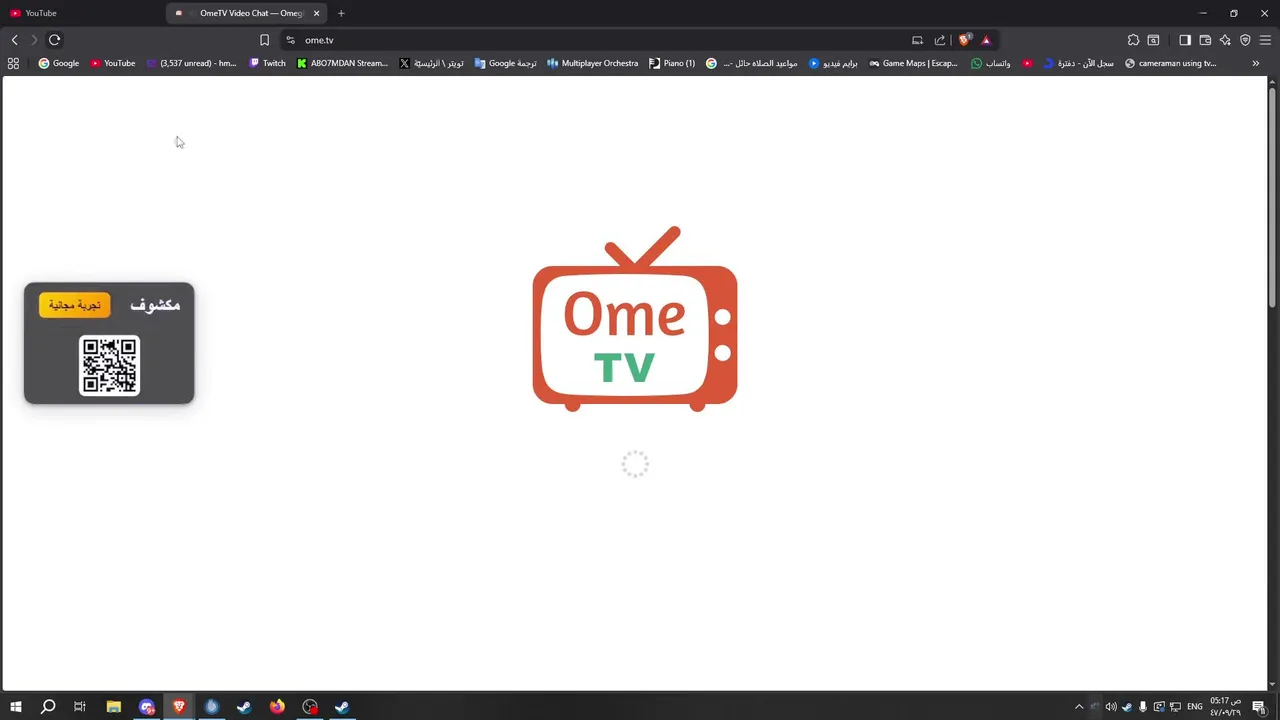
Task: Open the Game Maps | Escap... bookmark
Action: tap(913, 63)
